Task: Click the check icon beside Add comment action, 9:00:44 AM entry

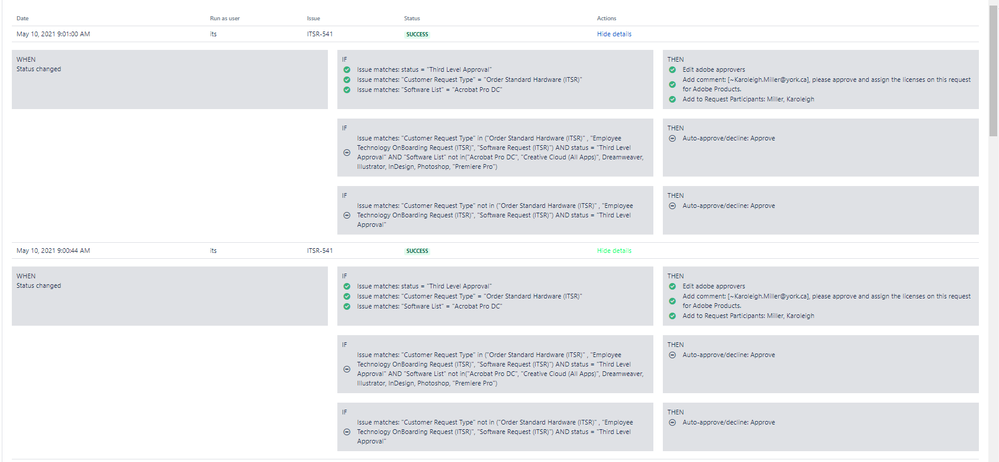Action: click(672, 301)
